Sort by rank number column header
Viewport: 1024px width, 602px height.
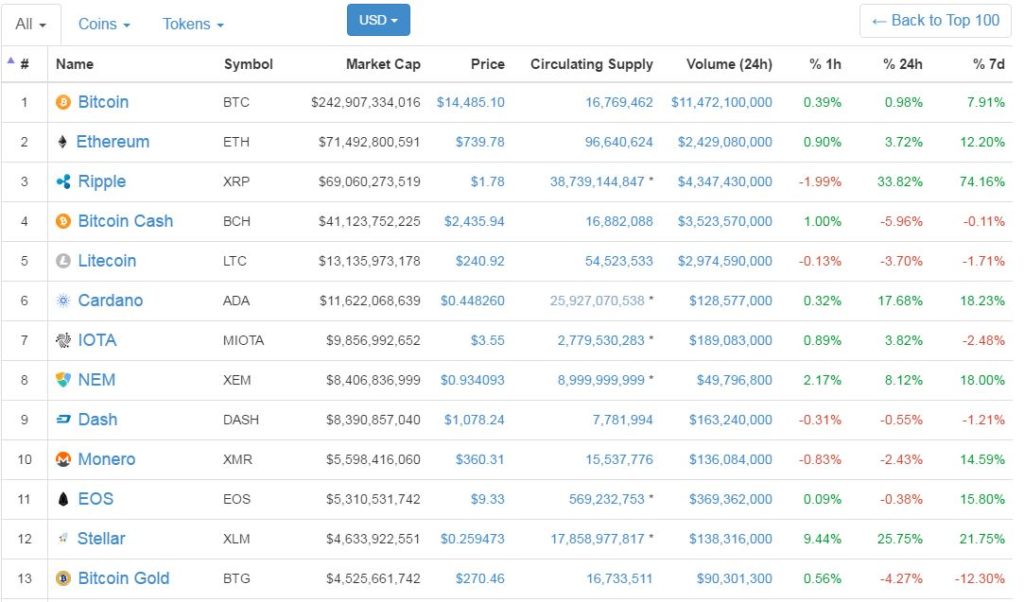point(24,64)
